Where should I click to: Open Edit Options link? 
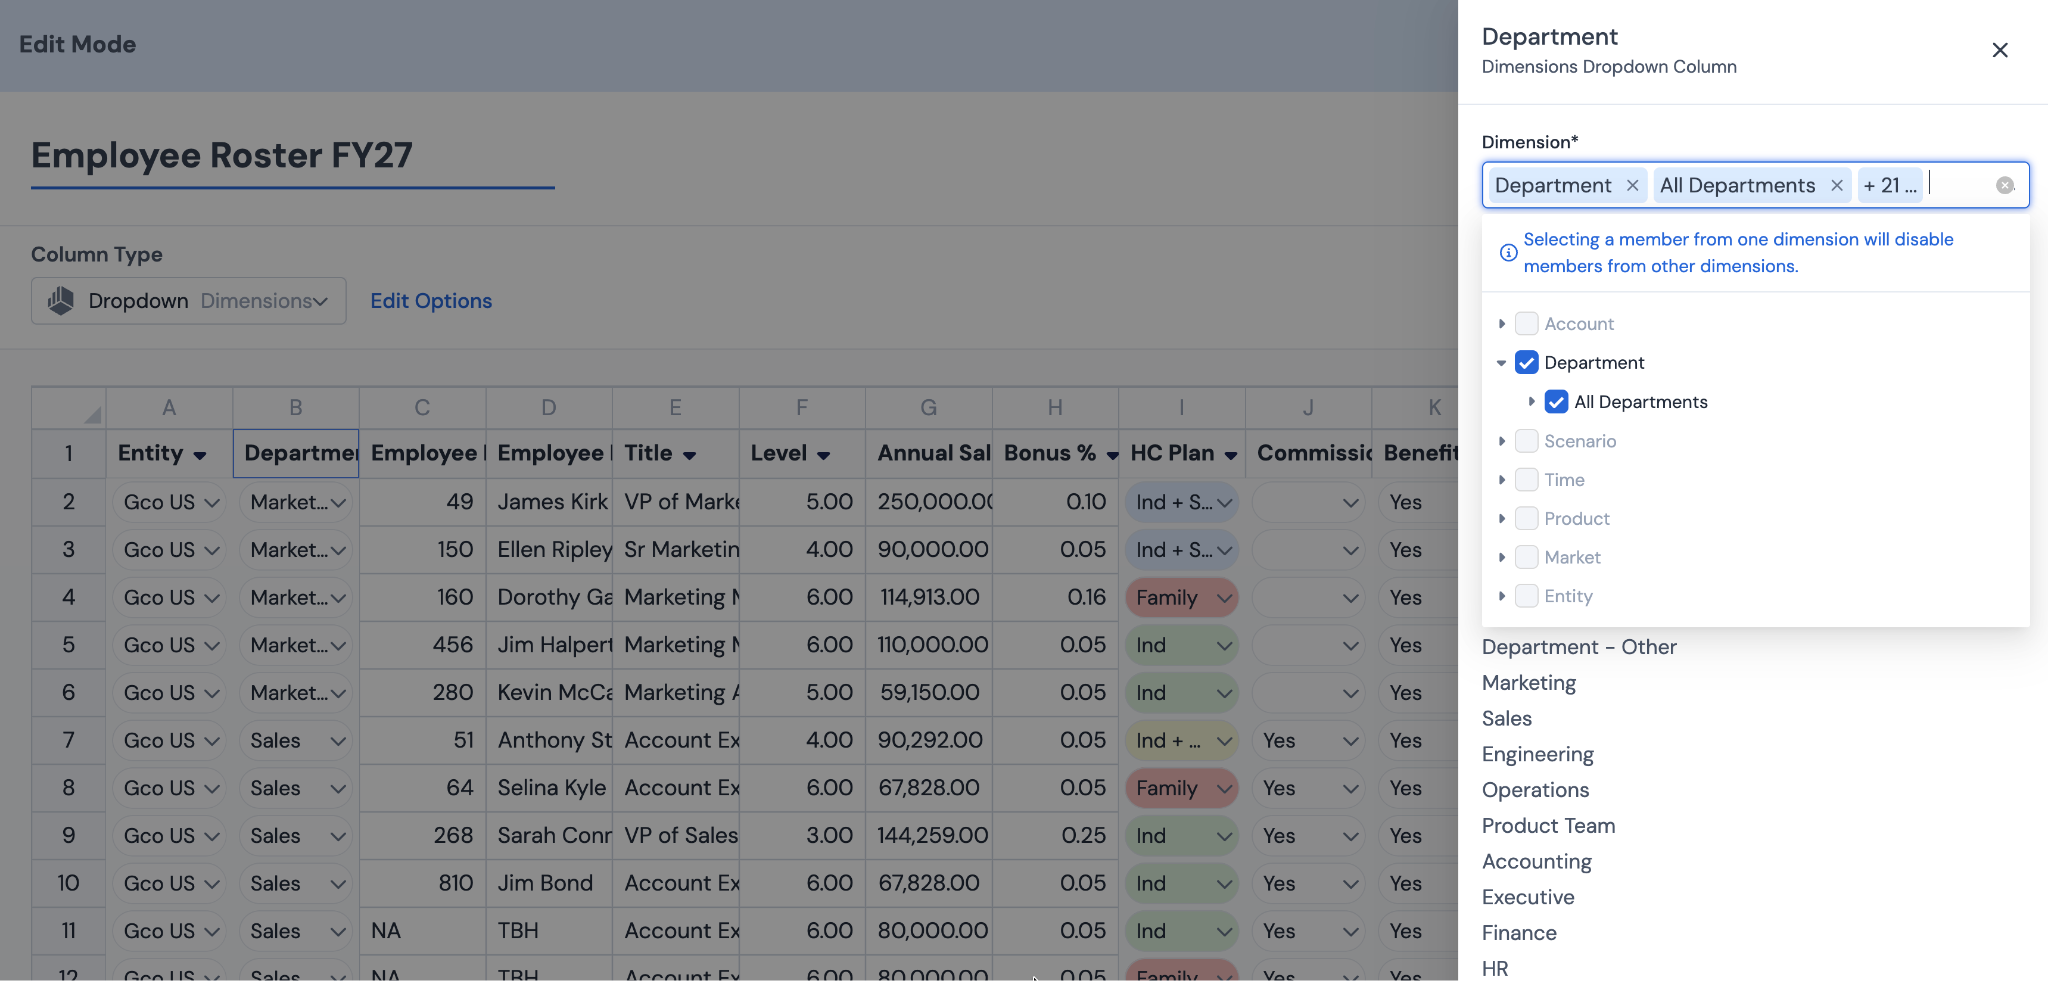431,301
